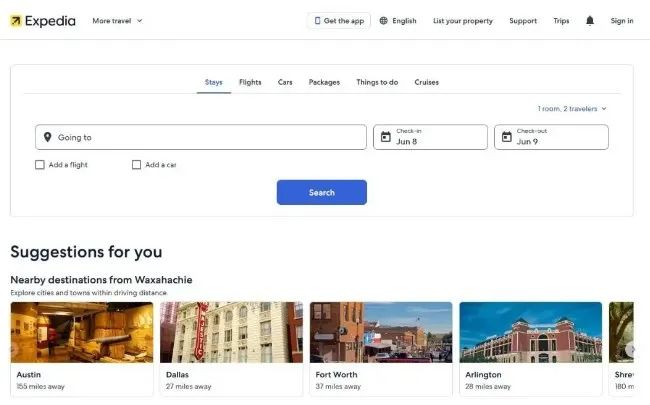650x405 pixels.
Task: Open the Fort Worth destination photo
Action: pos(381,332)
